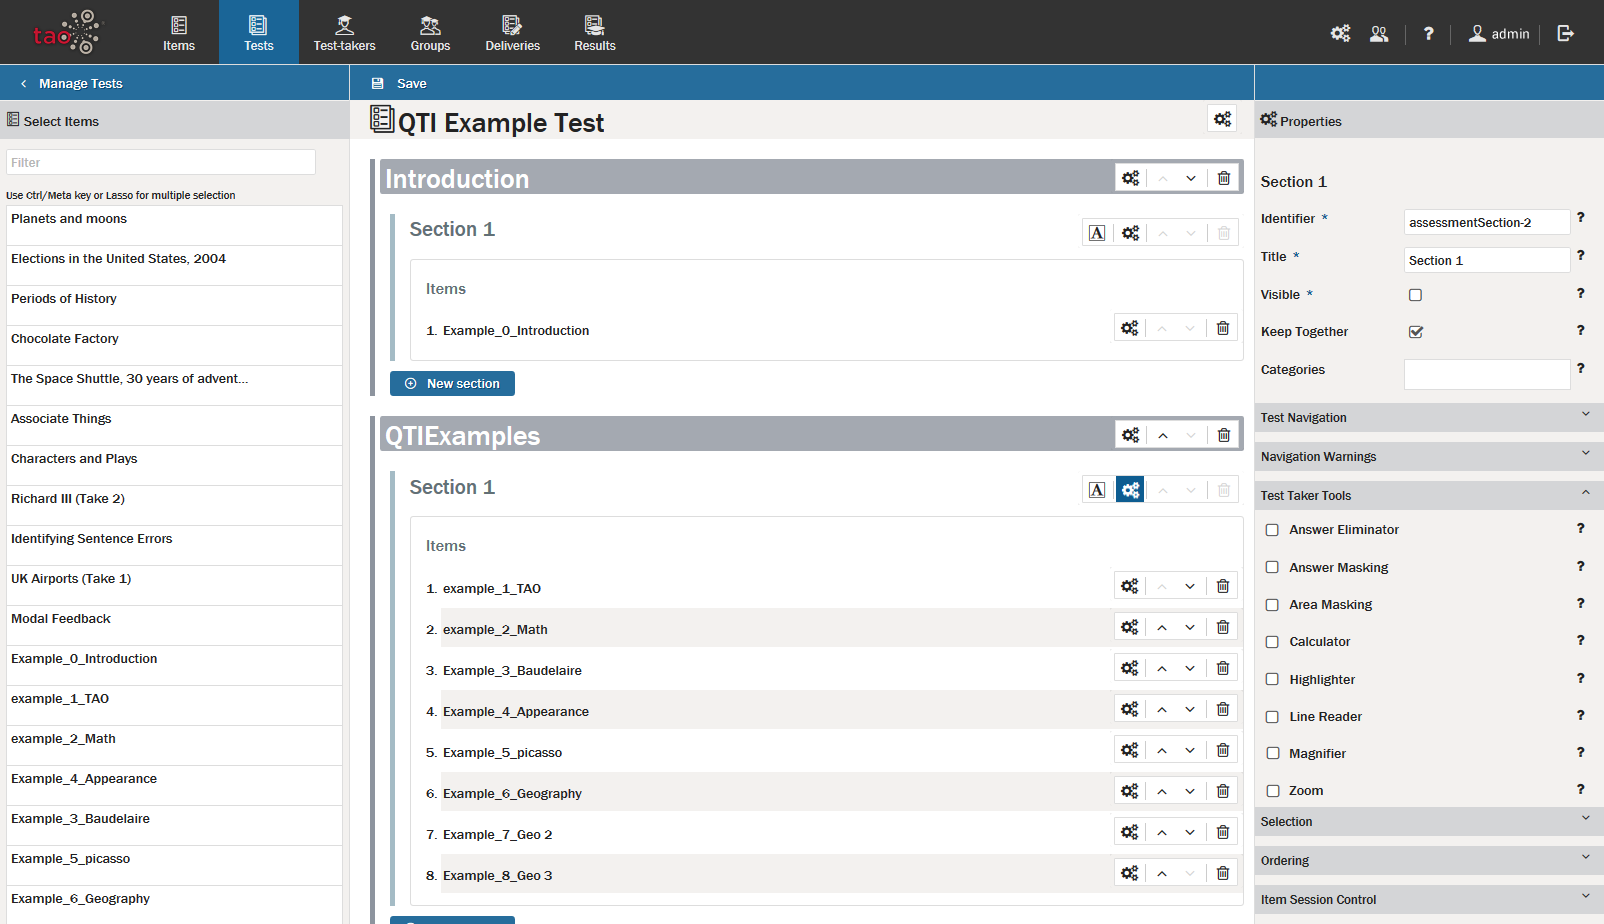Delete example_1_TAO item

pyautogui.click(x=1222, y=586)
